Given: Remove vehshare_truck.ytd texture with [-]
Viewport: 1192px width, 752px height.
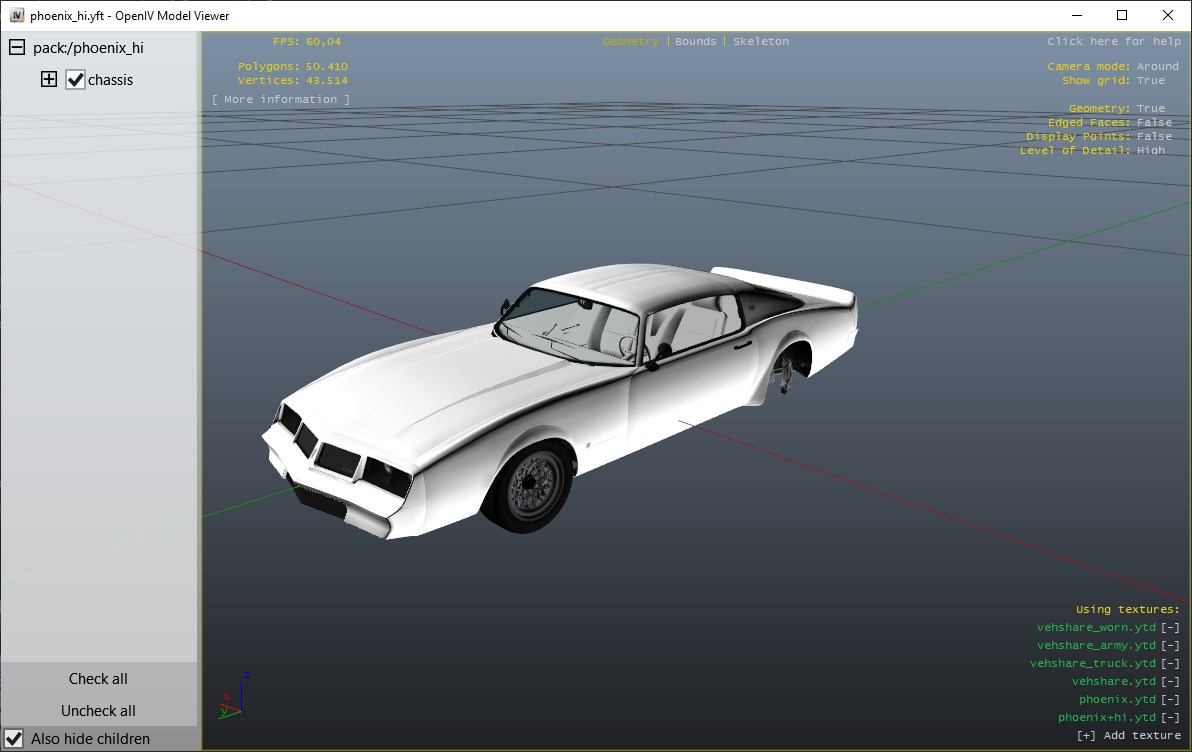Looking at the screenshot, I should (1170, 663).
